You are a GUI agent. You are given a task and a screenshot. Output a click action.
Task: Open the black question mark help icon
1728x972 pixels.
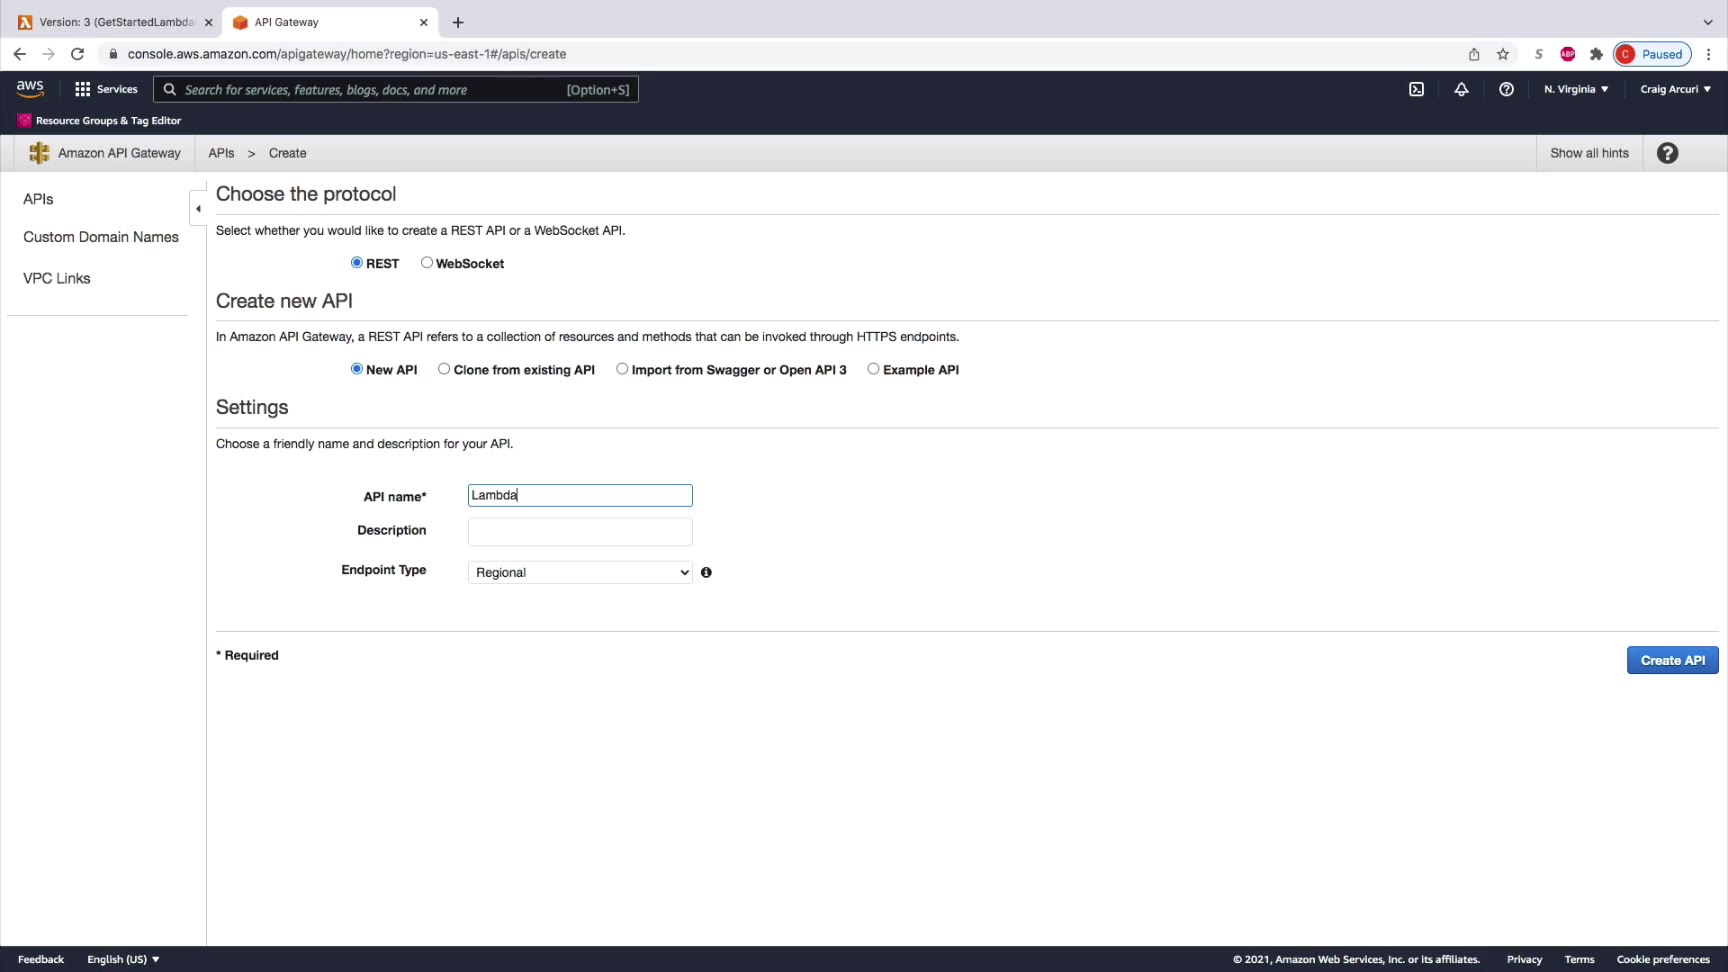pyautogui.click(x=1667, y=153)
